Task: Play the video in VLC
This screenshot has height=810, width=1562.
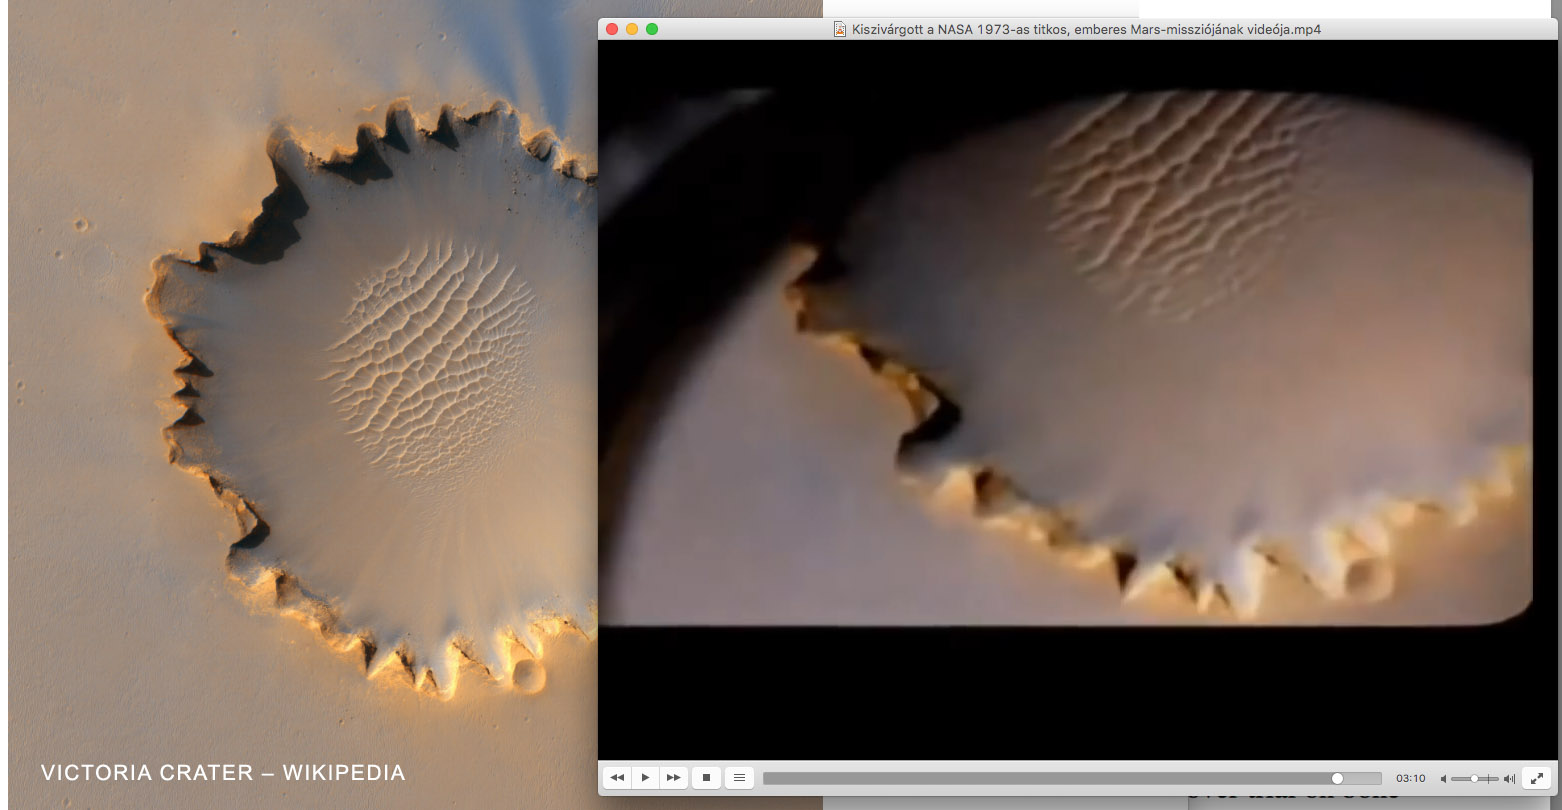Action: coord(645,777)
